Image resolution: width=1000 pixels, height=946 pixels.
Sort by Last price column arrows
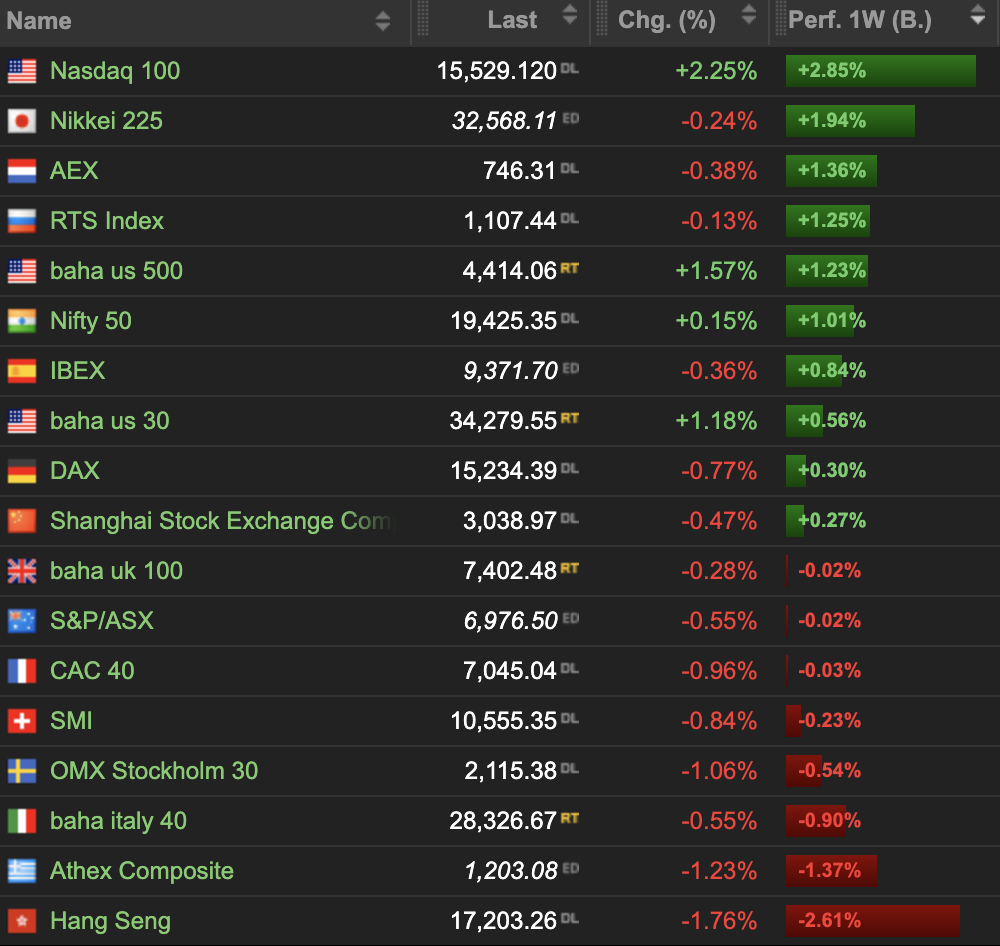(x=570, y=15)
